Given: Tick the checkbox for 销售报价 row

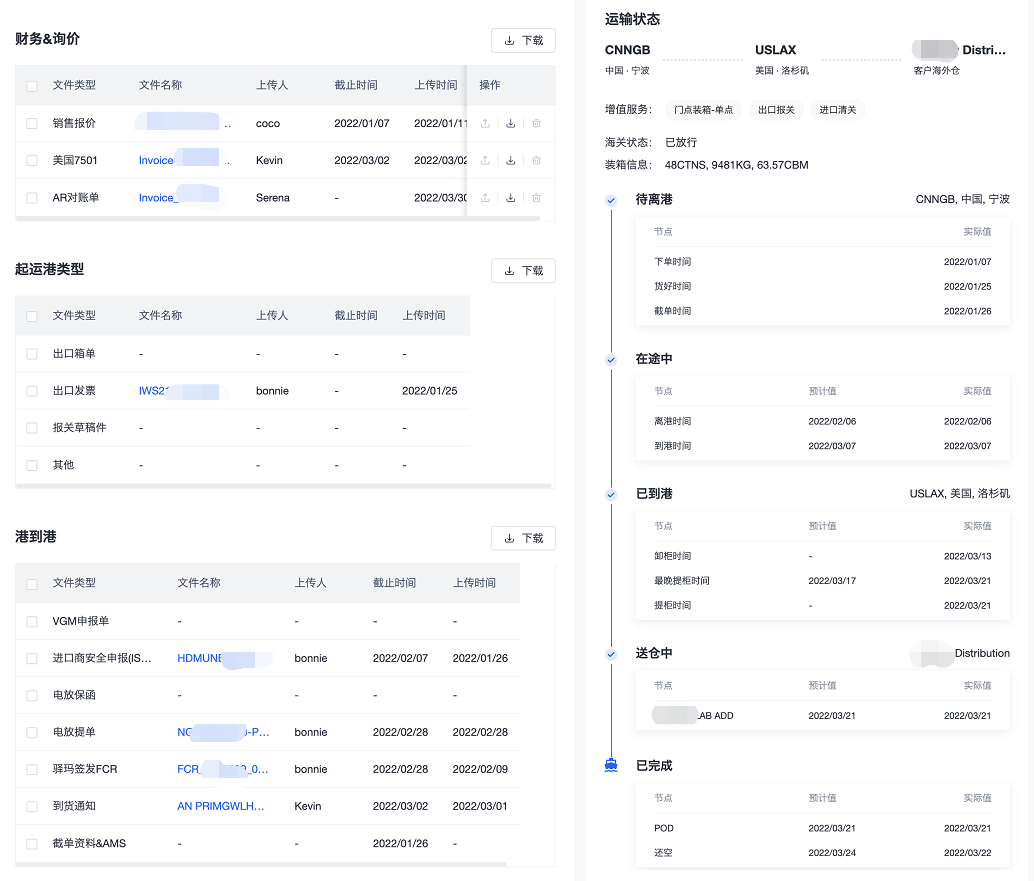Looking at the screenshot, I should 32,124.
